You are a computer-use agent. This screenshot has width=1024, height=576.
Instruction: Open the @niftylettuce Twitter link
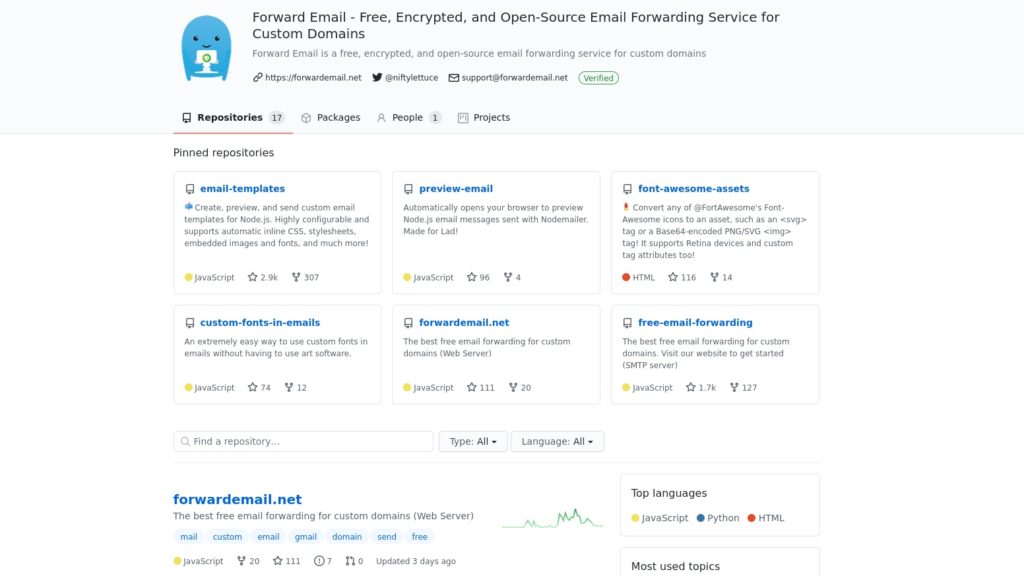coord(411,77)
